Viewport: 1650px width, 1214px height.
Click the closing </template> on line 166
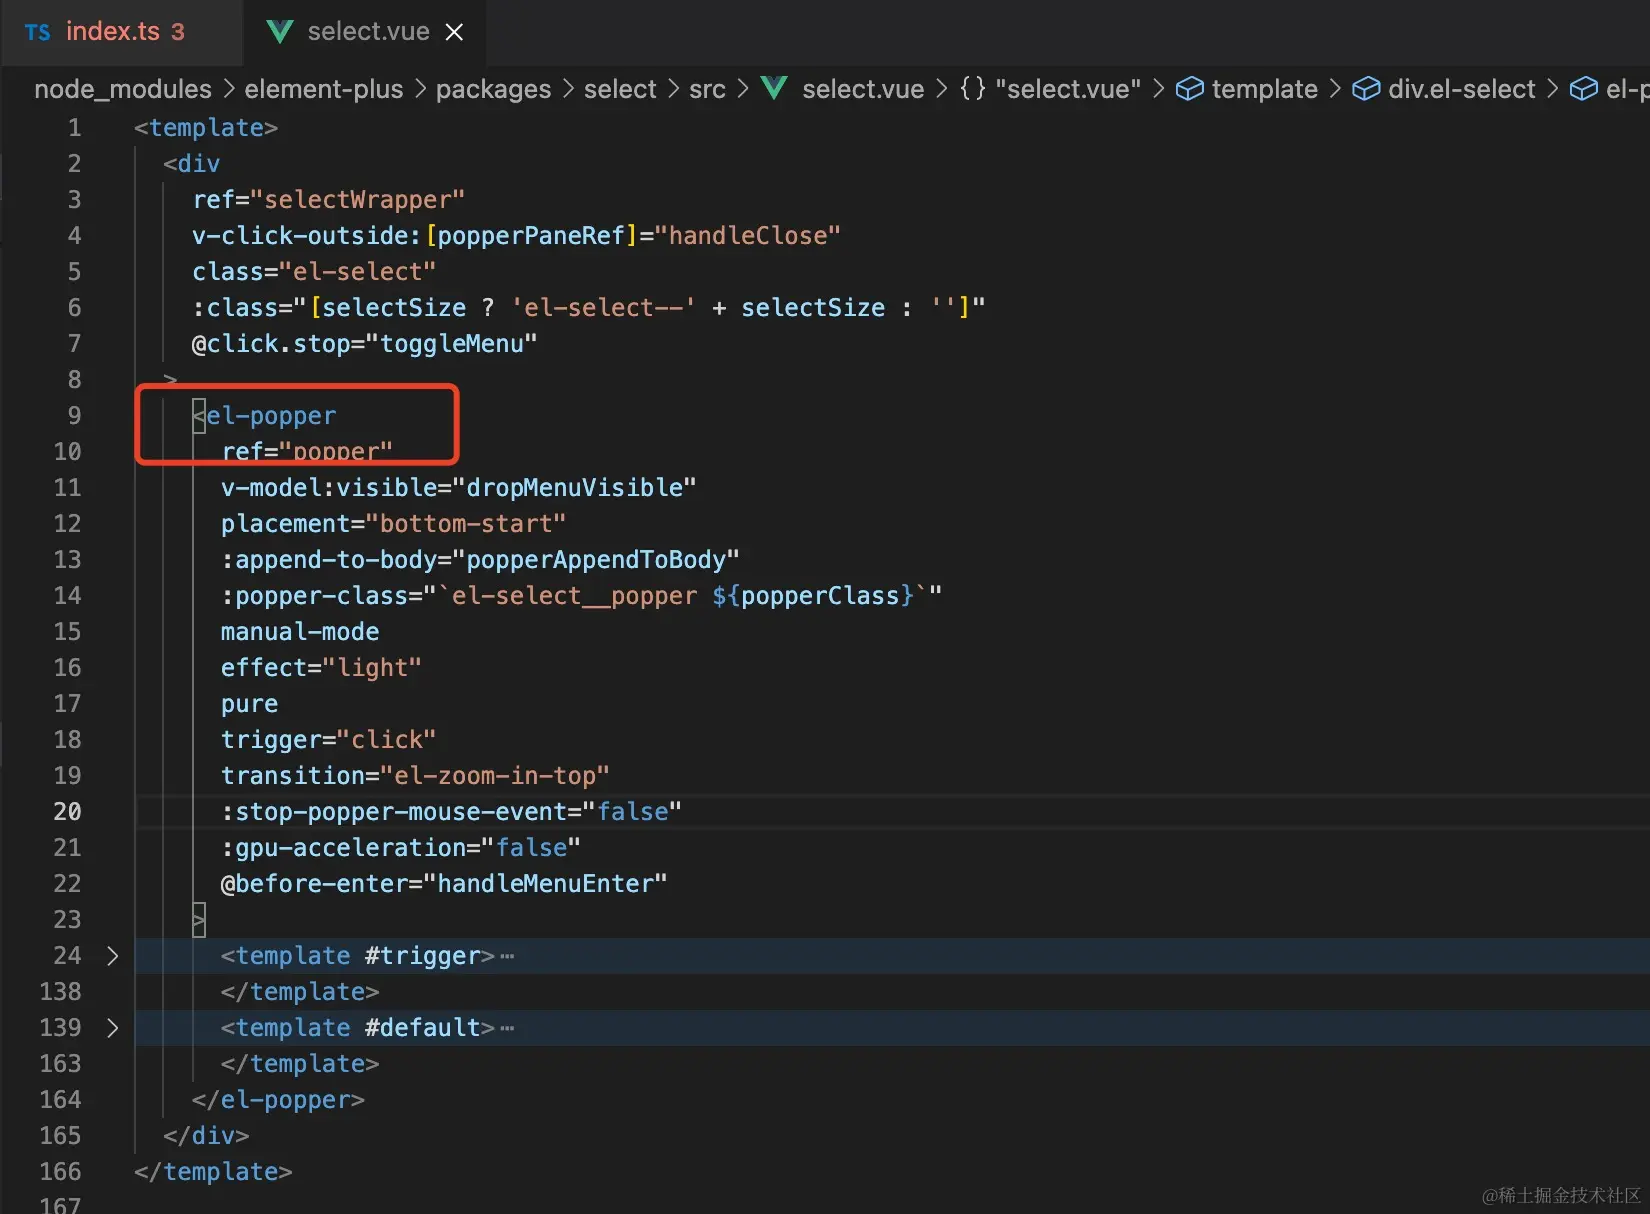(213, 1172)
